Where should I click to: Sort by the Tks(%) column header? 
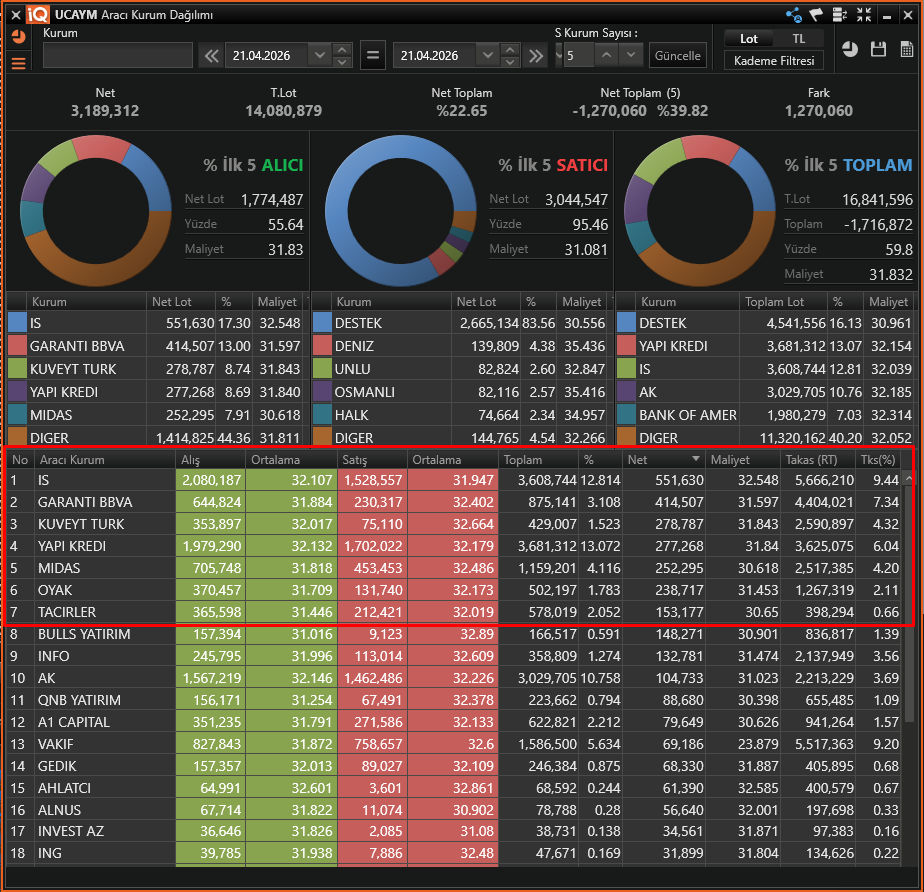pyautogui.click(x=877, y=460)
